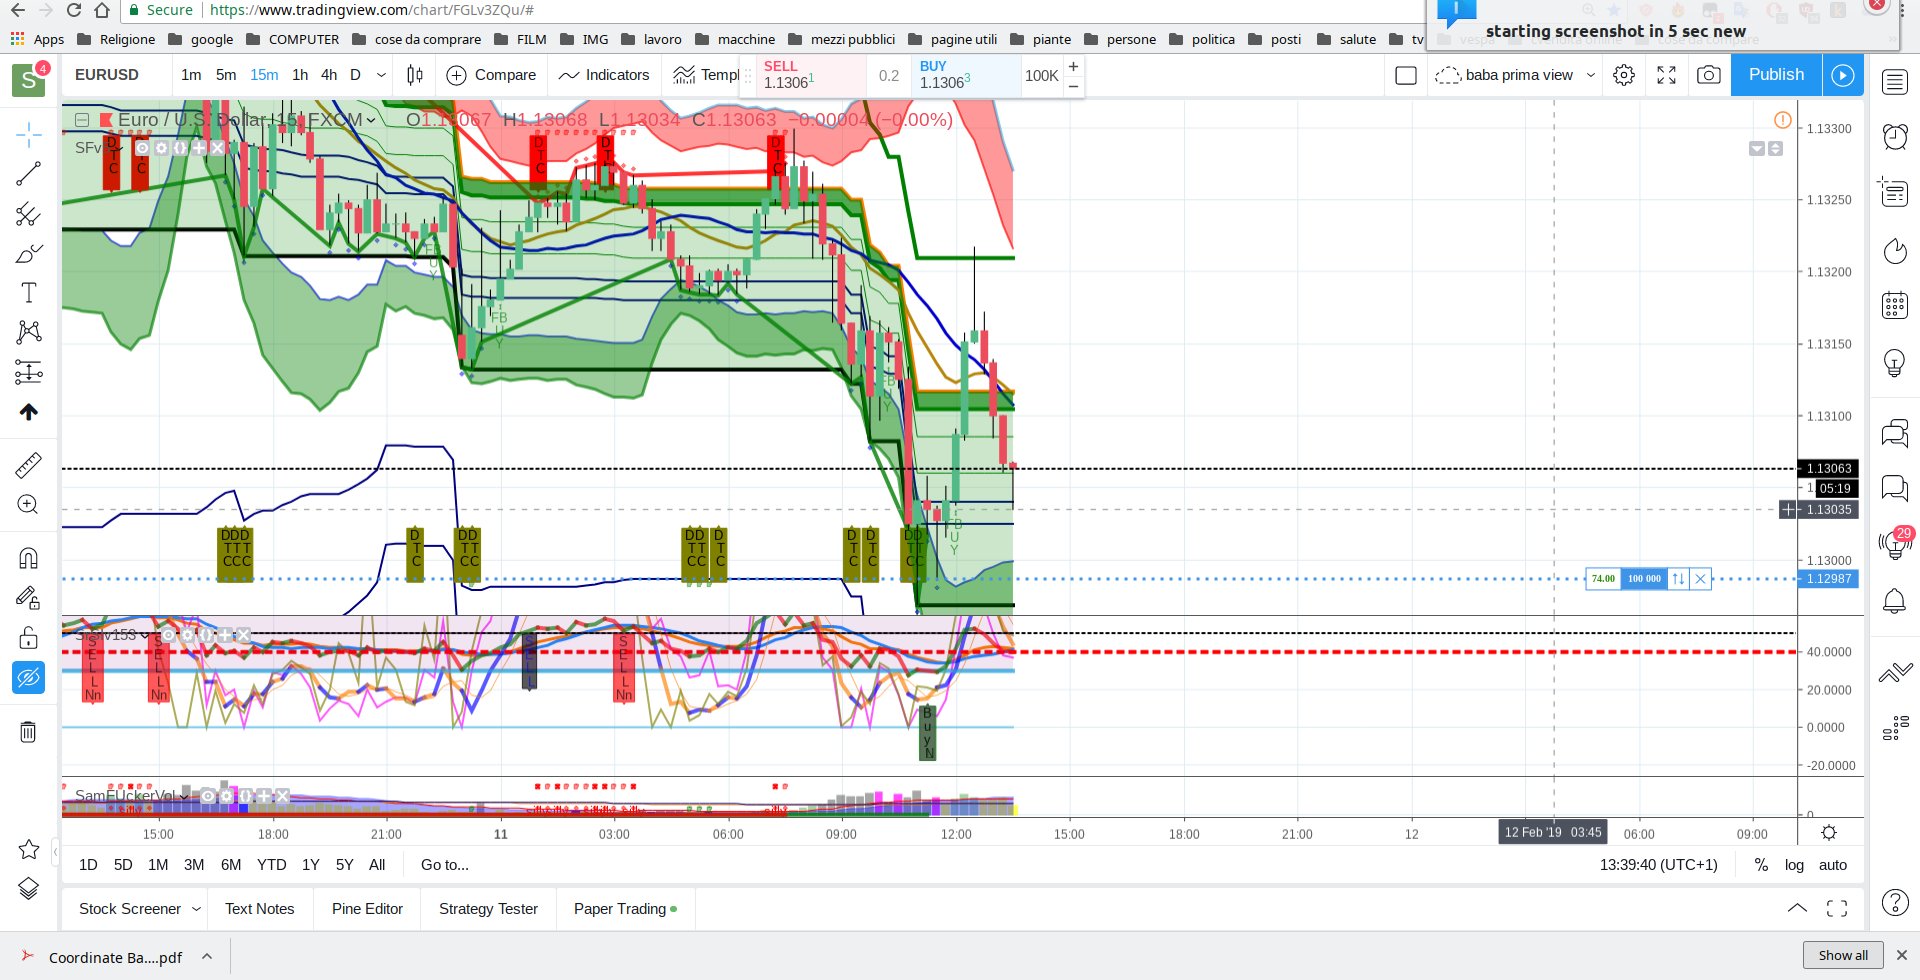Select the ruler measure tool
The height and width of the screenshot is (980, 1920).
coord(28,465)
